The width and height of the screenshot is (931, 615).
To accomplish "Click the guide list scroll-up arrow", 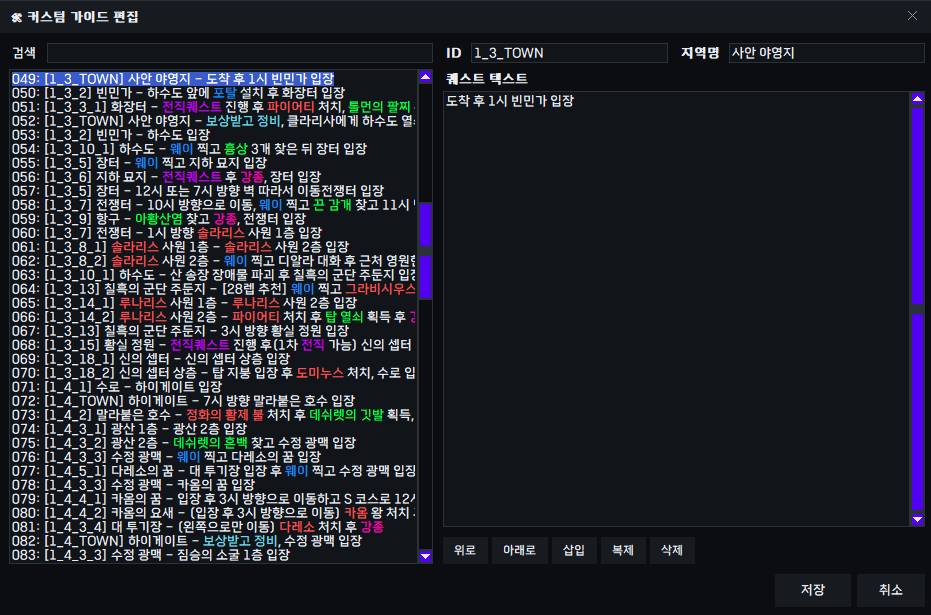I will 425,77.
